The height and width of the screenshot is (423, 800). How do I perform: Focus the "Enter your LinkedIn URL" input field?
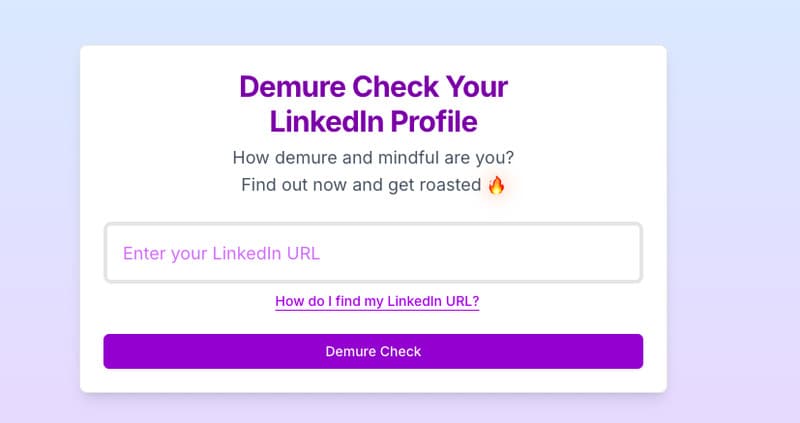(373, 253)
